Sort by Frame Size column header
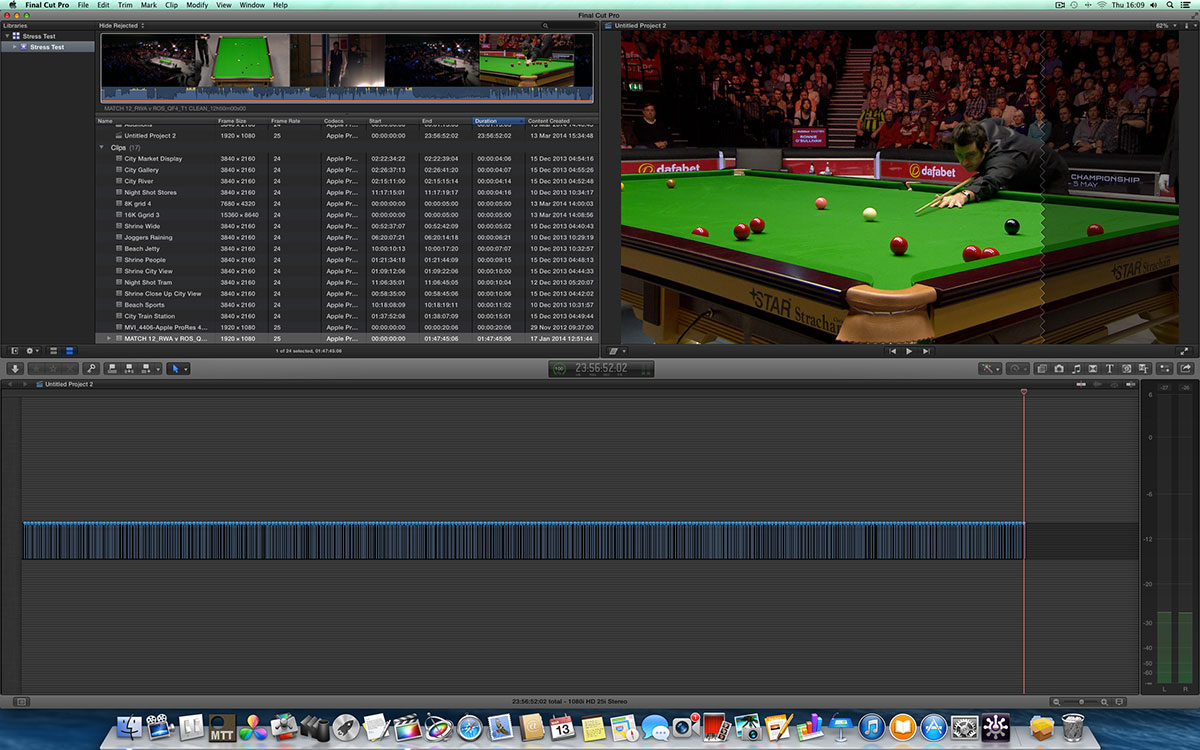This screenshot has height=750, width=1200. (243, 121)
